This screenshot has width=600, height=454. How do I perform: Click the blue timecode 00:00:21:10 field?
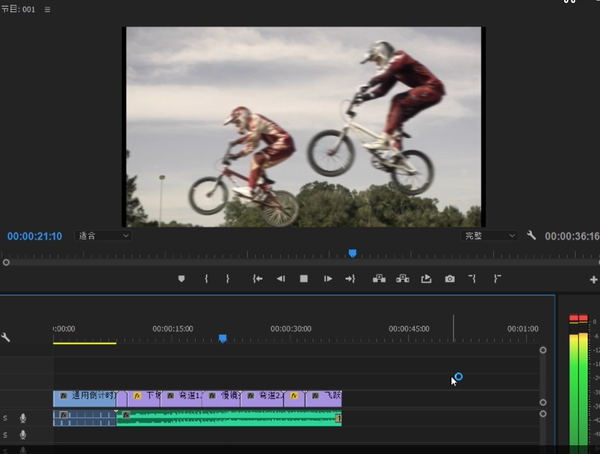35,237
